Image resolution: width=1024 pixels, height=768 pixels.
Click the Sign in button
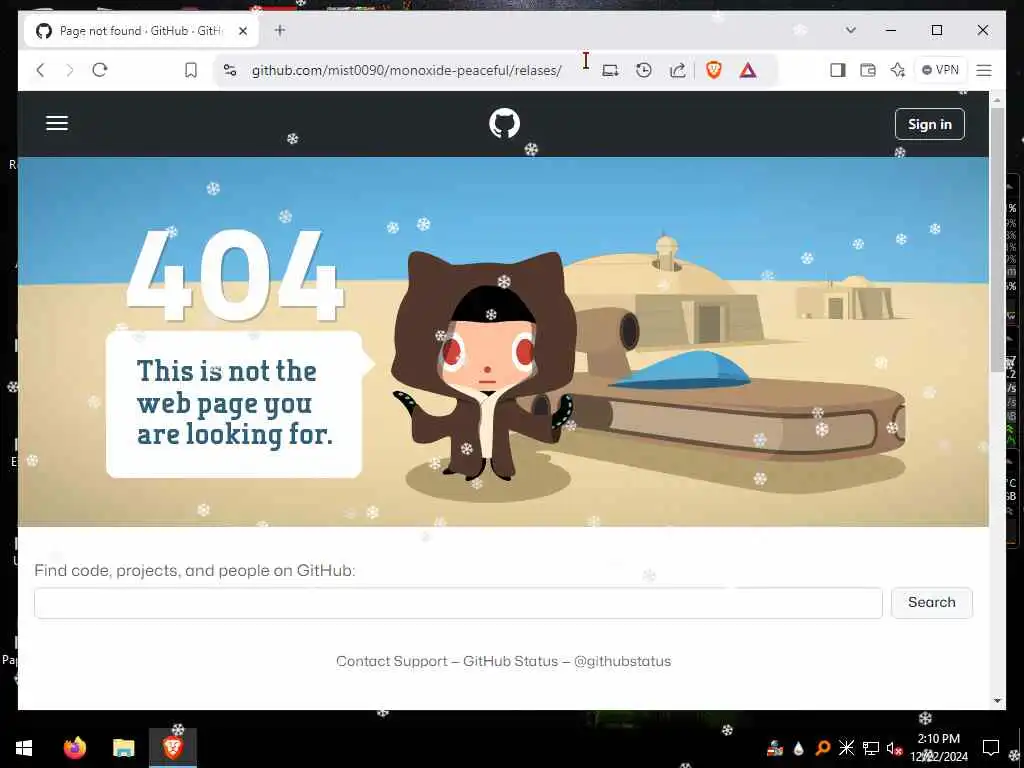(929, 124)
